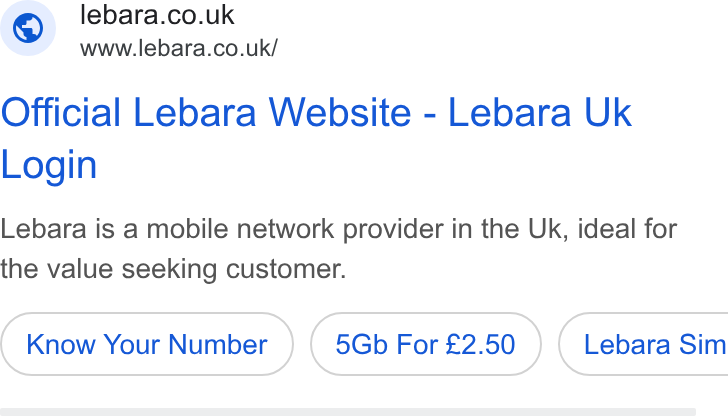The height and width of the screenshot is (416, 728).
Task: Choose the Lebara Sim chip
Action: 644,344
